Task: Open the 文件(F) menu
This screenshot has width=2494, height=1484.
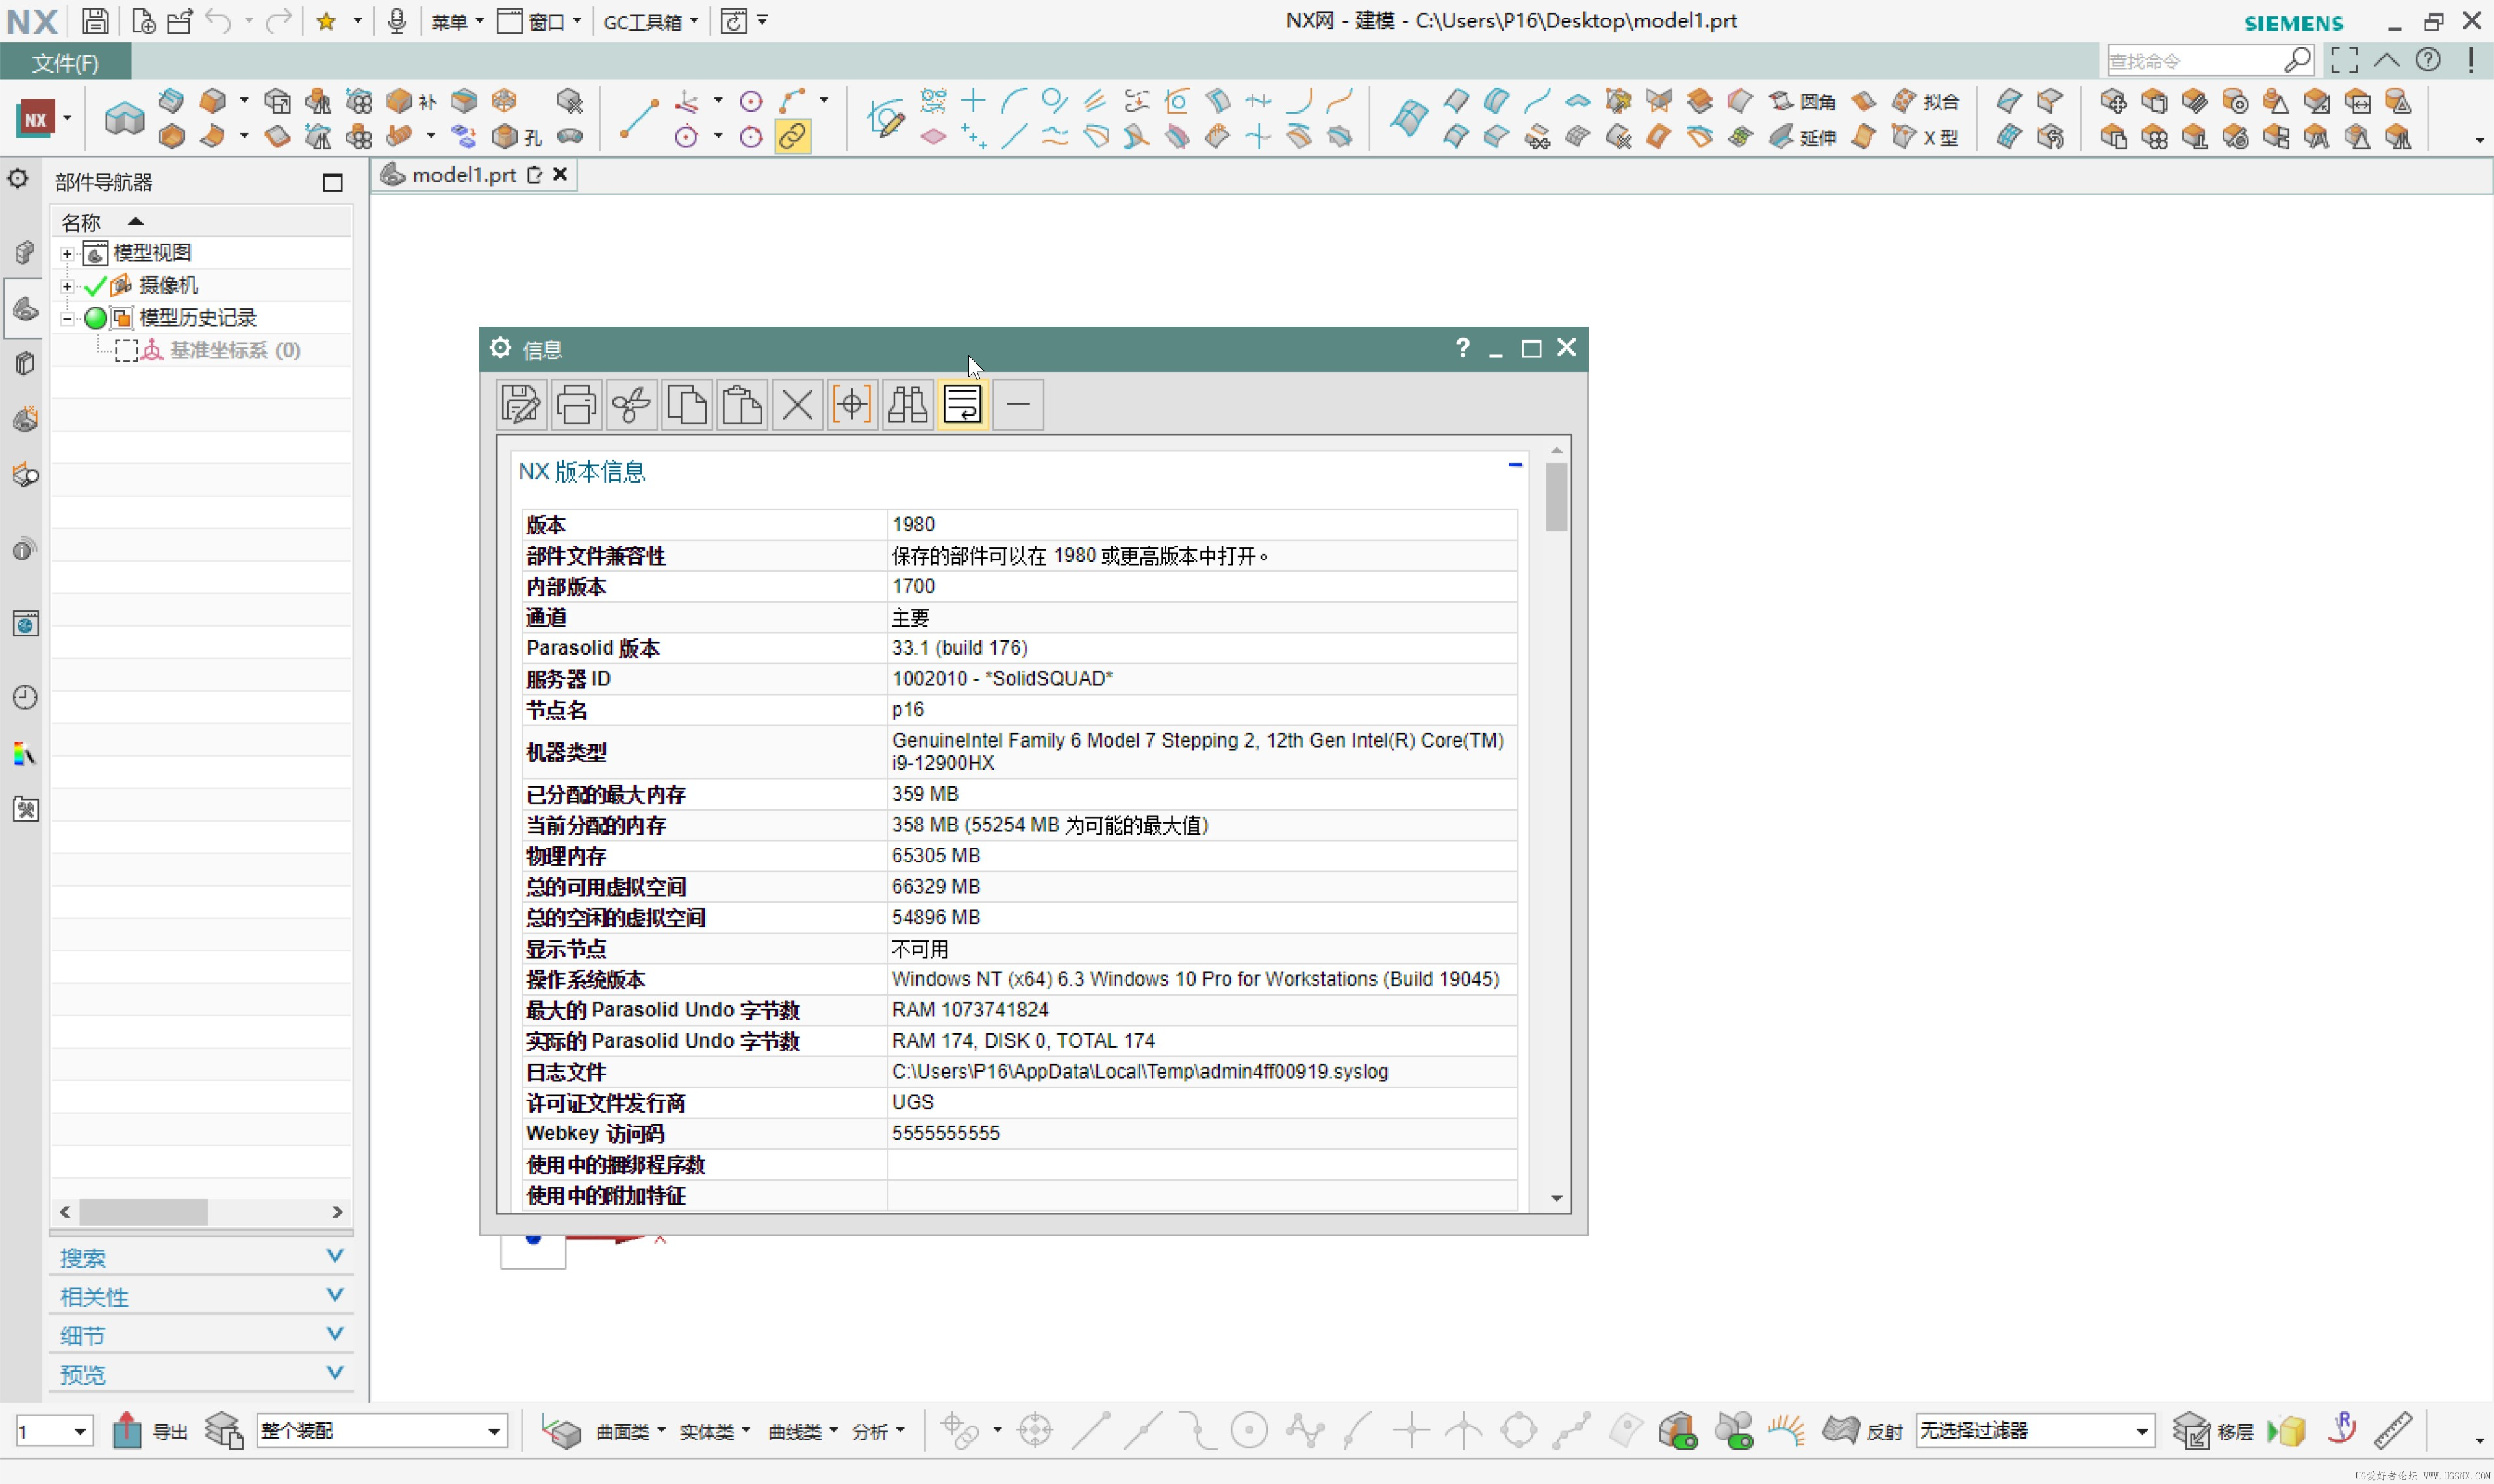Action: [x=64, y=62]
